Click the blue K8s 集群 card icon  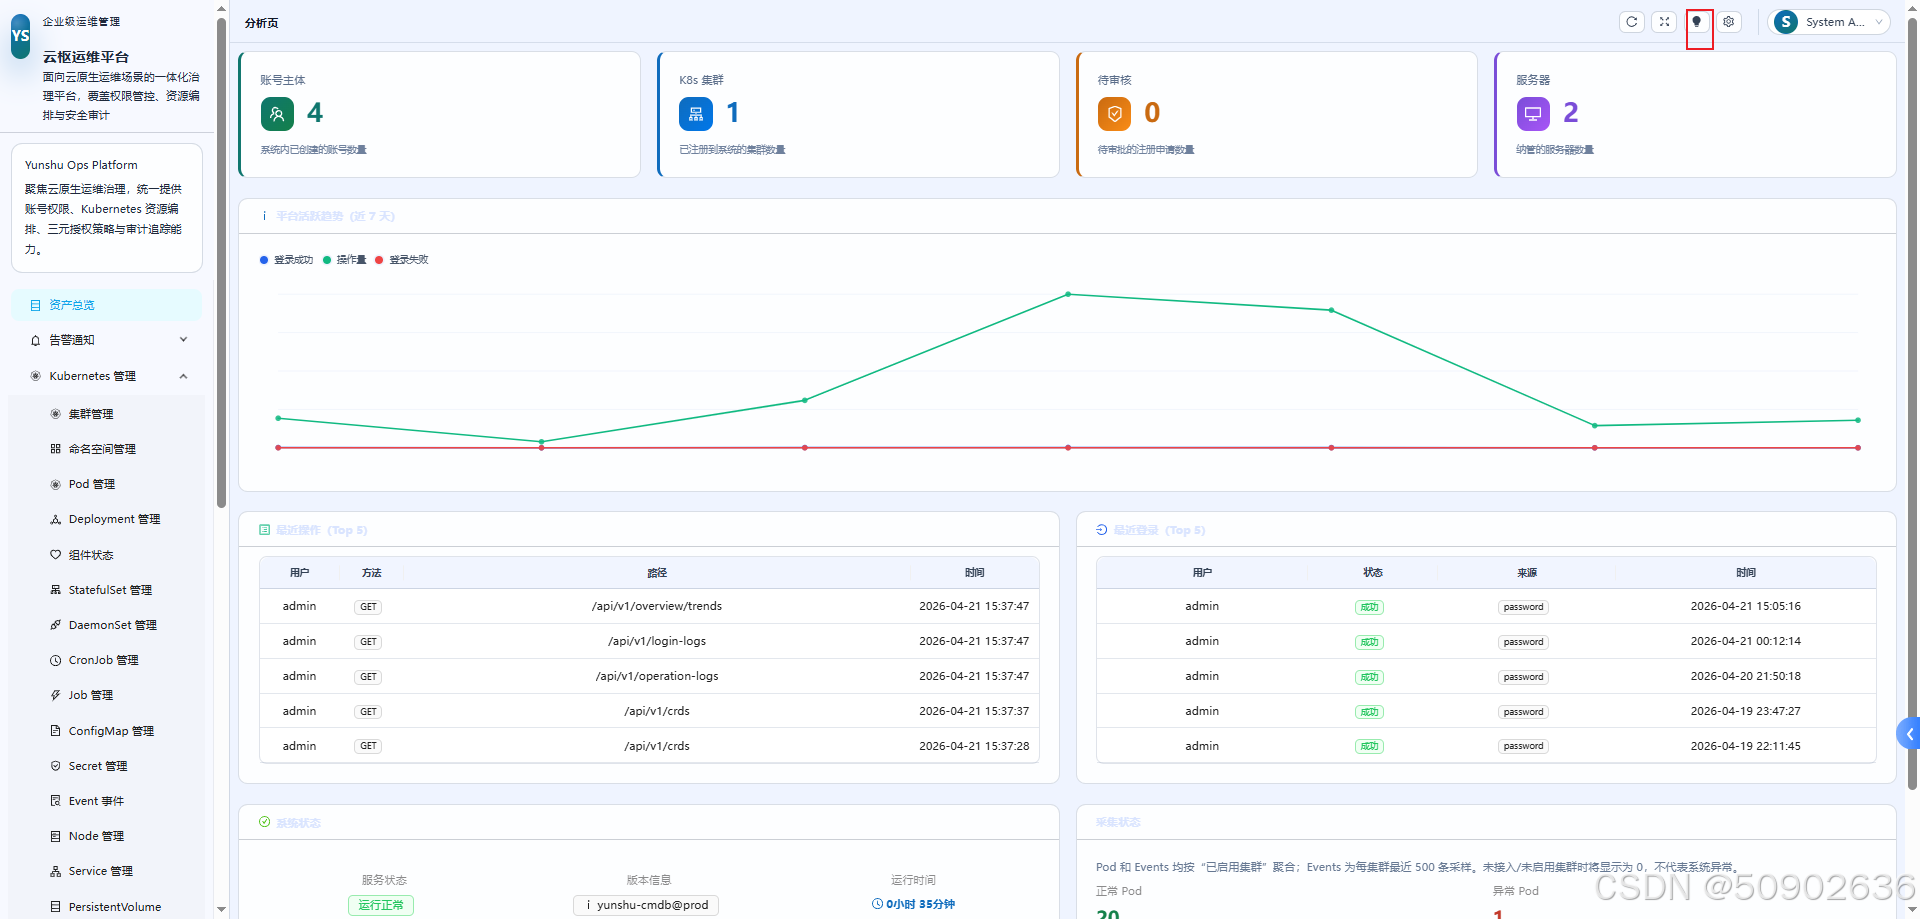tap(696, 114)
